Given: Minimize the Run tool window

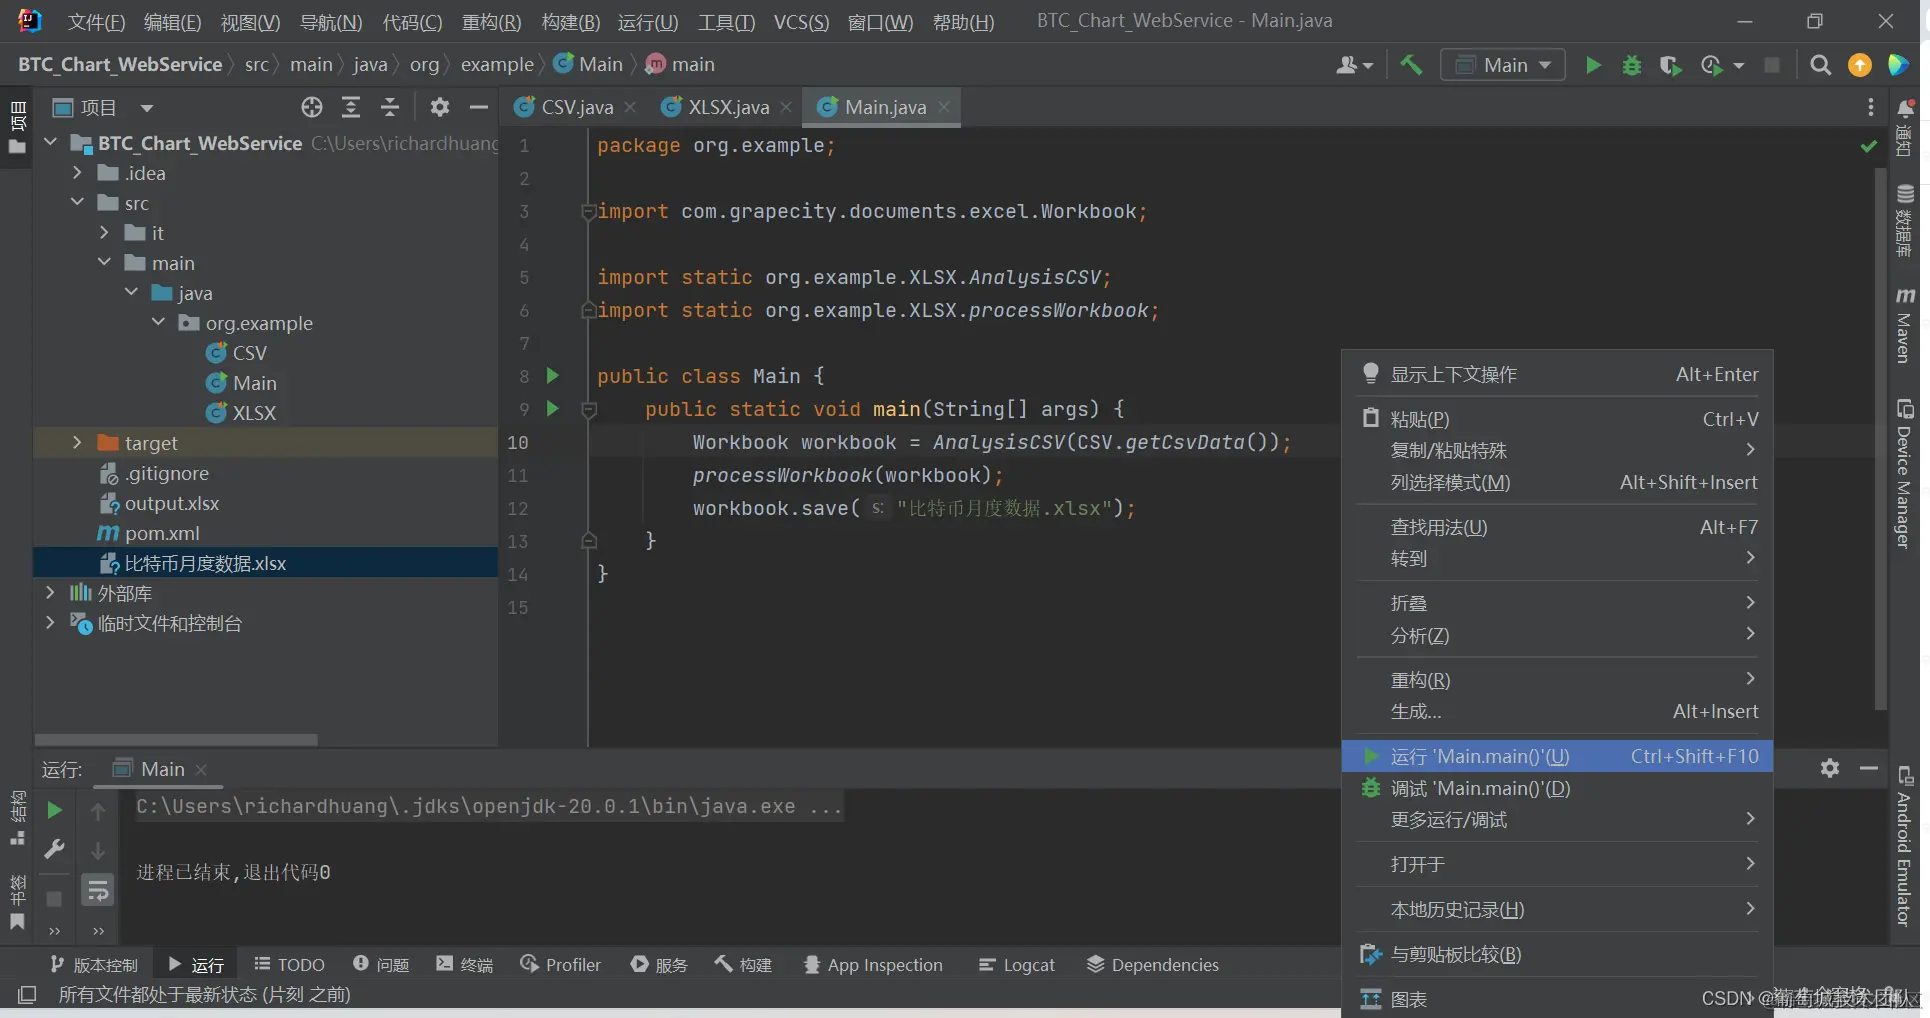Looking at the screenshot, I should point(1869,768).
